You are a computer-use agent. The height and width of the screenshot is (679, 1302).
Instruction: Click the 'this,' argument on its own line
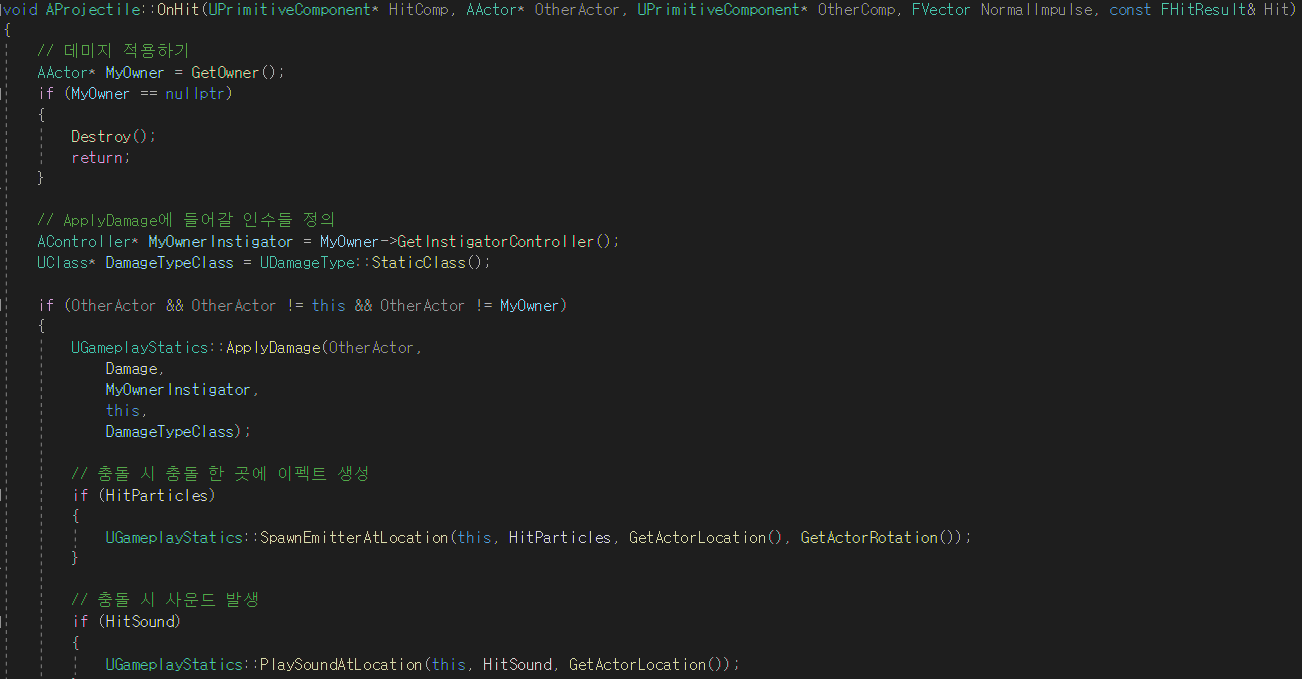[126, 411]
